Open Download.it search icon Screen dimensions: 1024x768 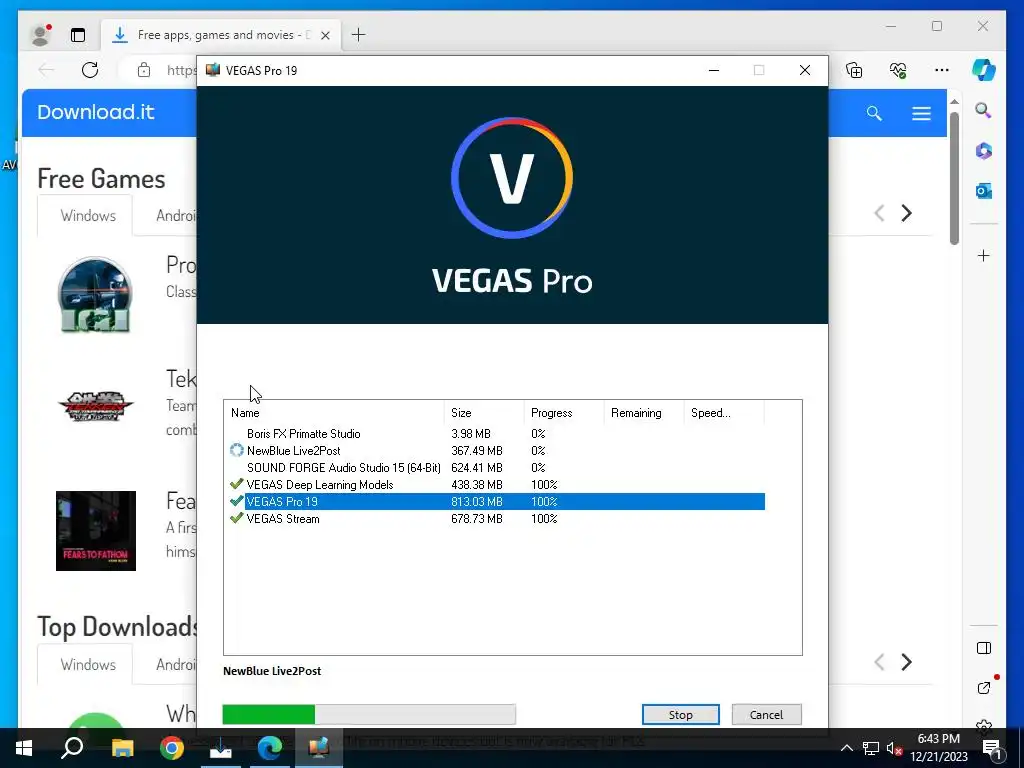(874, 114)
